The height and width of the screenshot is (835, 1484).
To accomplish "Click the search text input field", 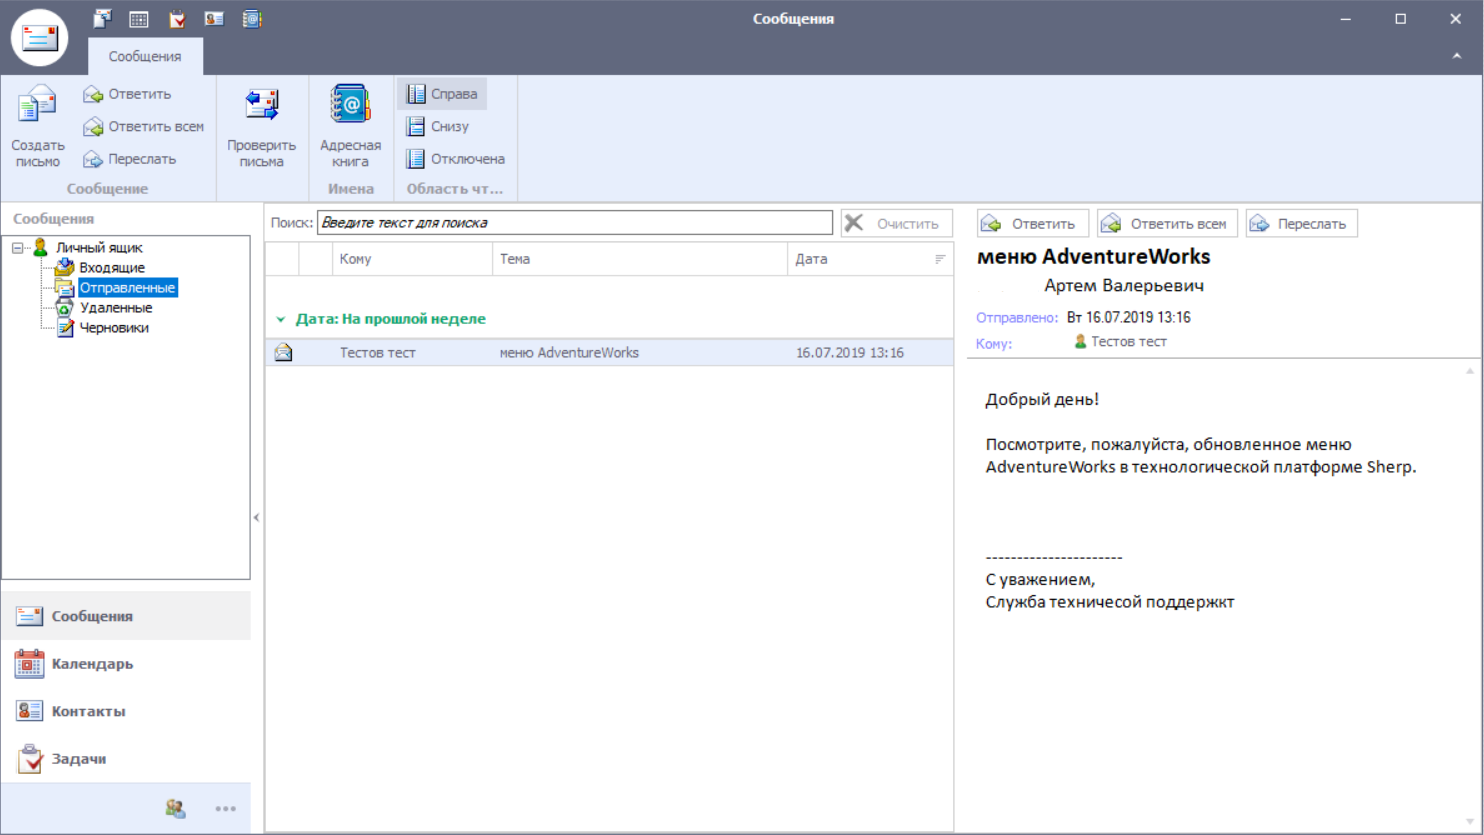I will (x=574, y=223).
